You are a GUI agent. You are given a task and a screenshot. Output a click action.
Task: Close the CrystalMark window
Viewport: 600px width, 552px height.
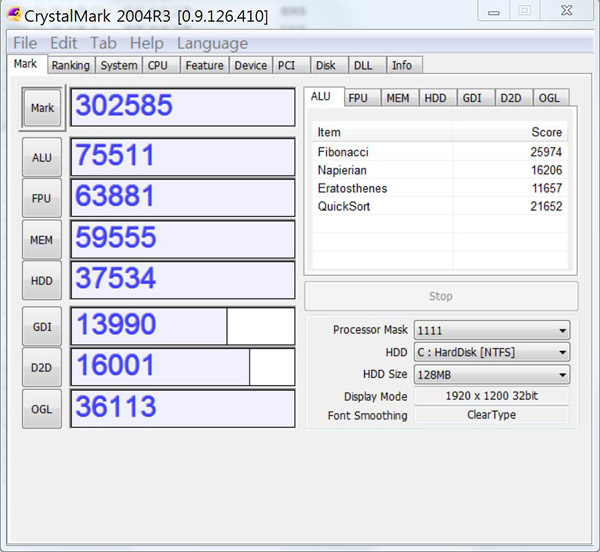click(x=567, y=10)
